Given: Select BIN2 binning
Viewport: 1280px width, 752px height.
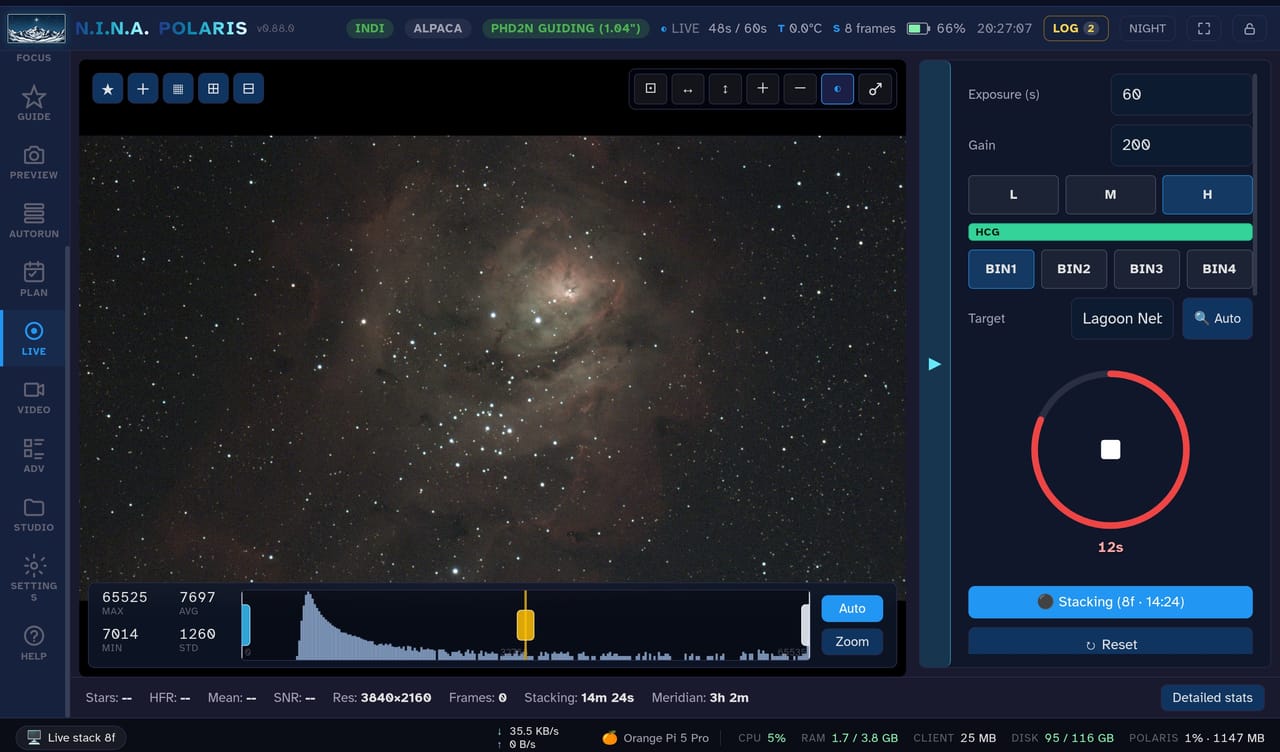Looking at the screenshot, I should pos(1074,269).
